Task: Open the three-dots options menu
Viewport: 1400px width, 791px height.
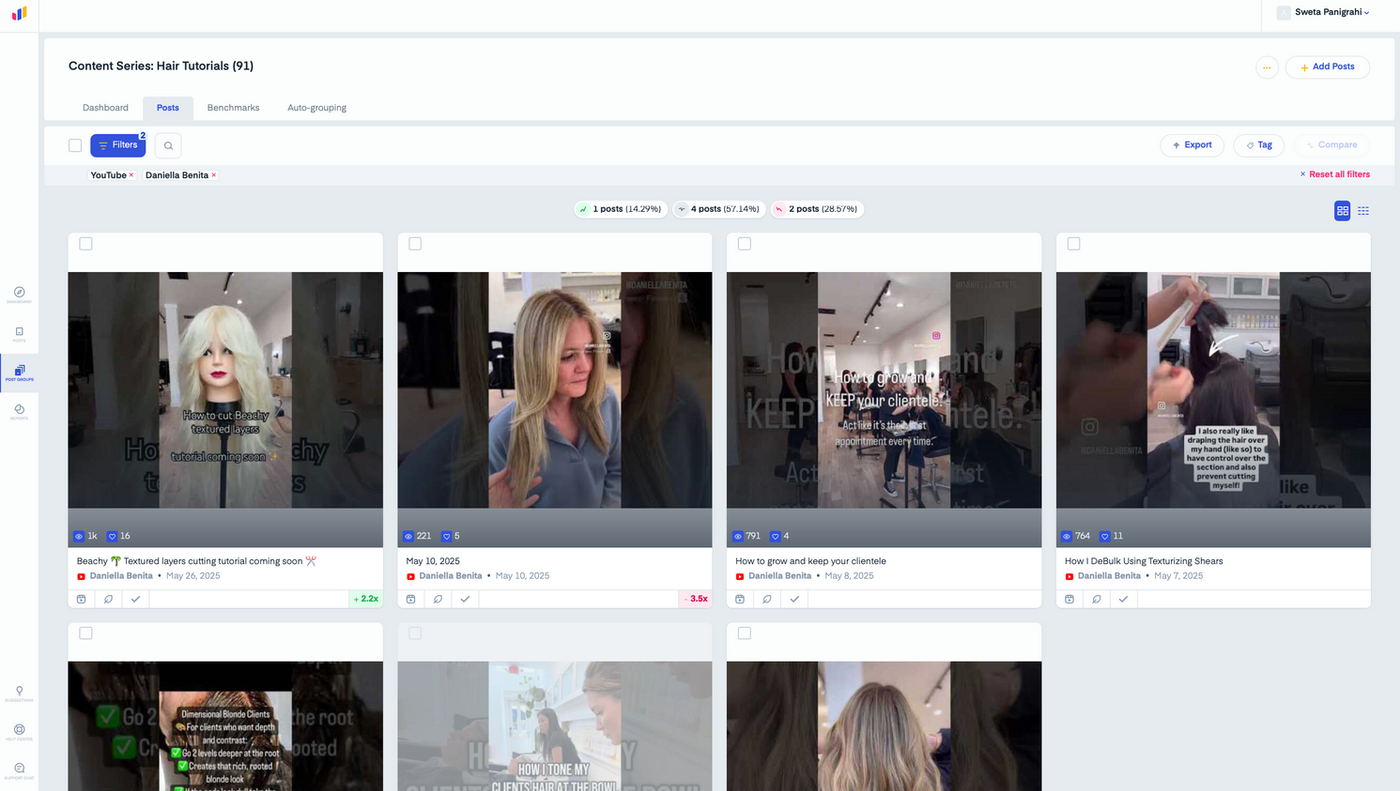Action: point(1267,67)
